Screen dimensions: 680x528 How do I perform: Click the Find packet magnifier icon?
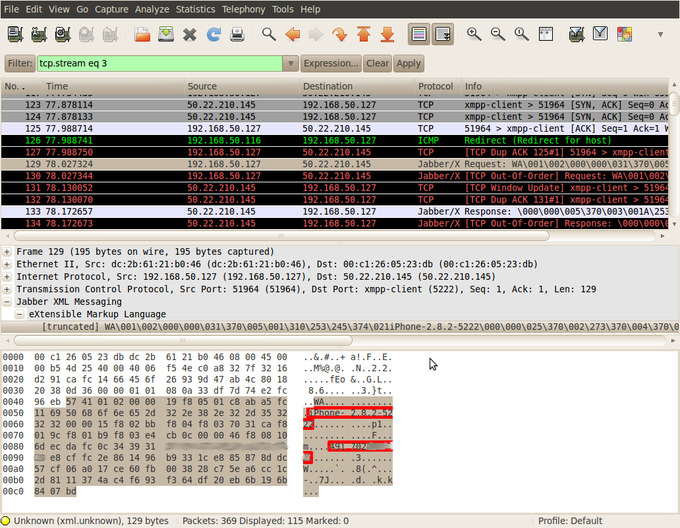269,34
